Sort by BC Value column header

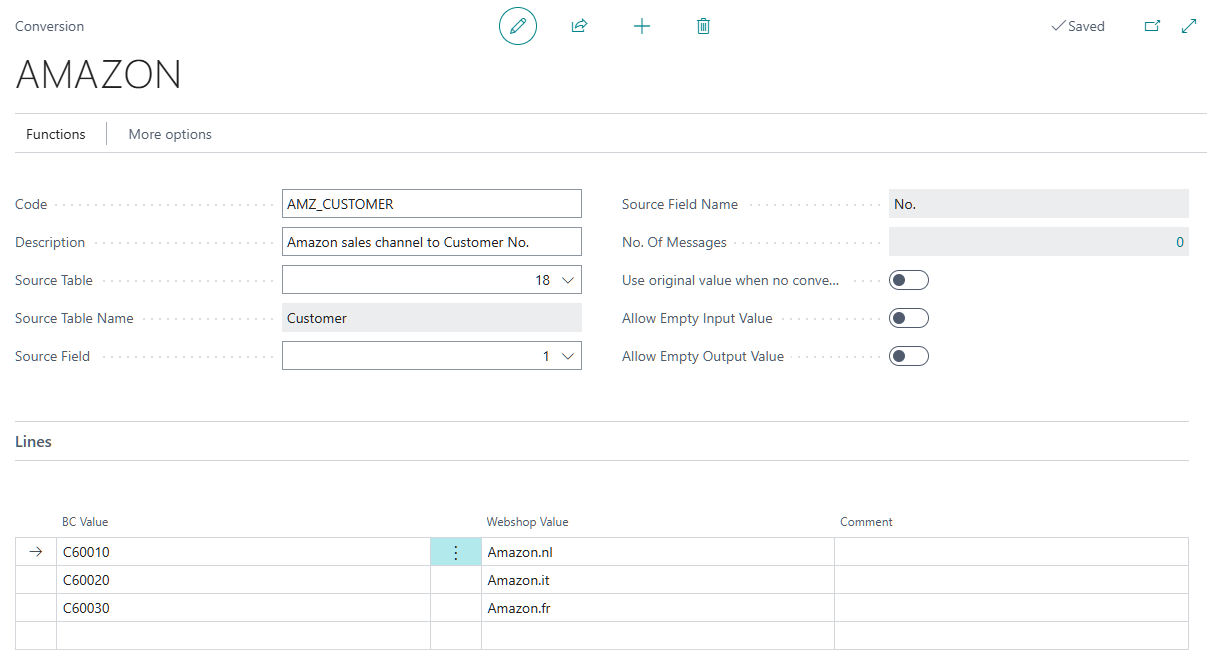click(x=85, y=522)
